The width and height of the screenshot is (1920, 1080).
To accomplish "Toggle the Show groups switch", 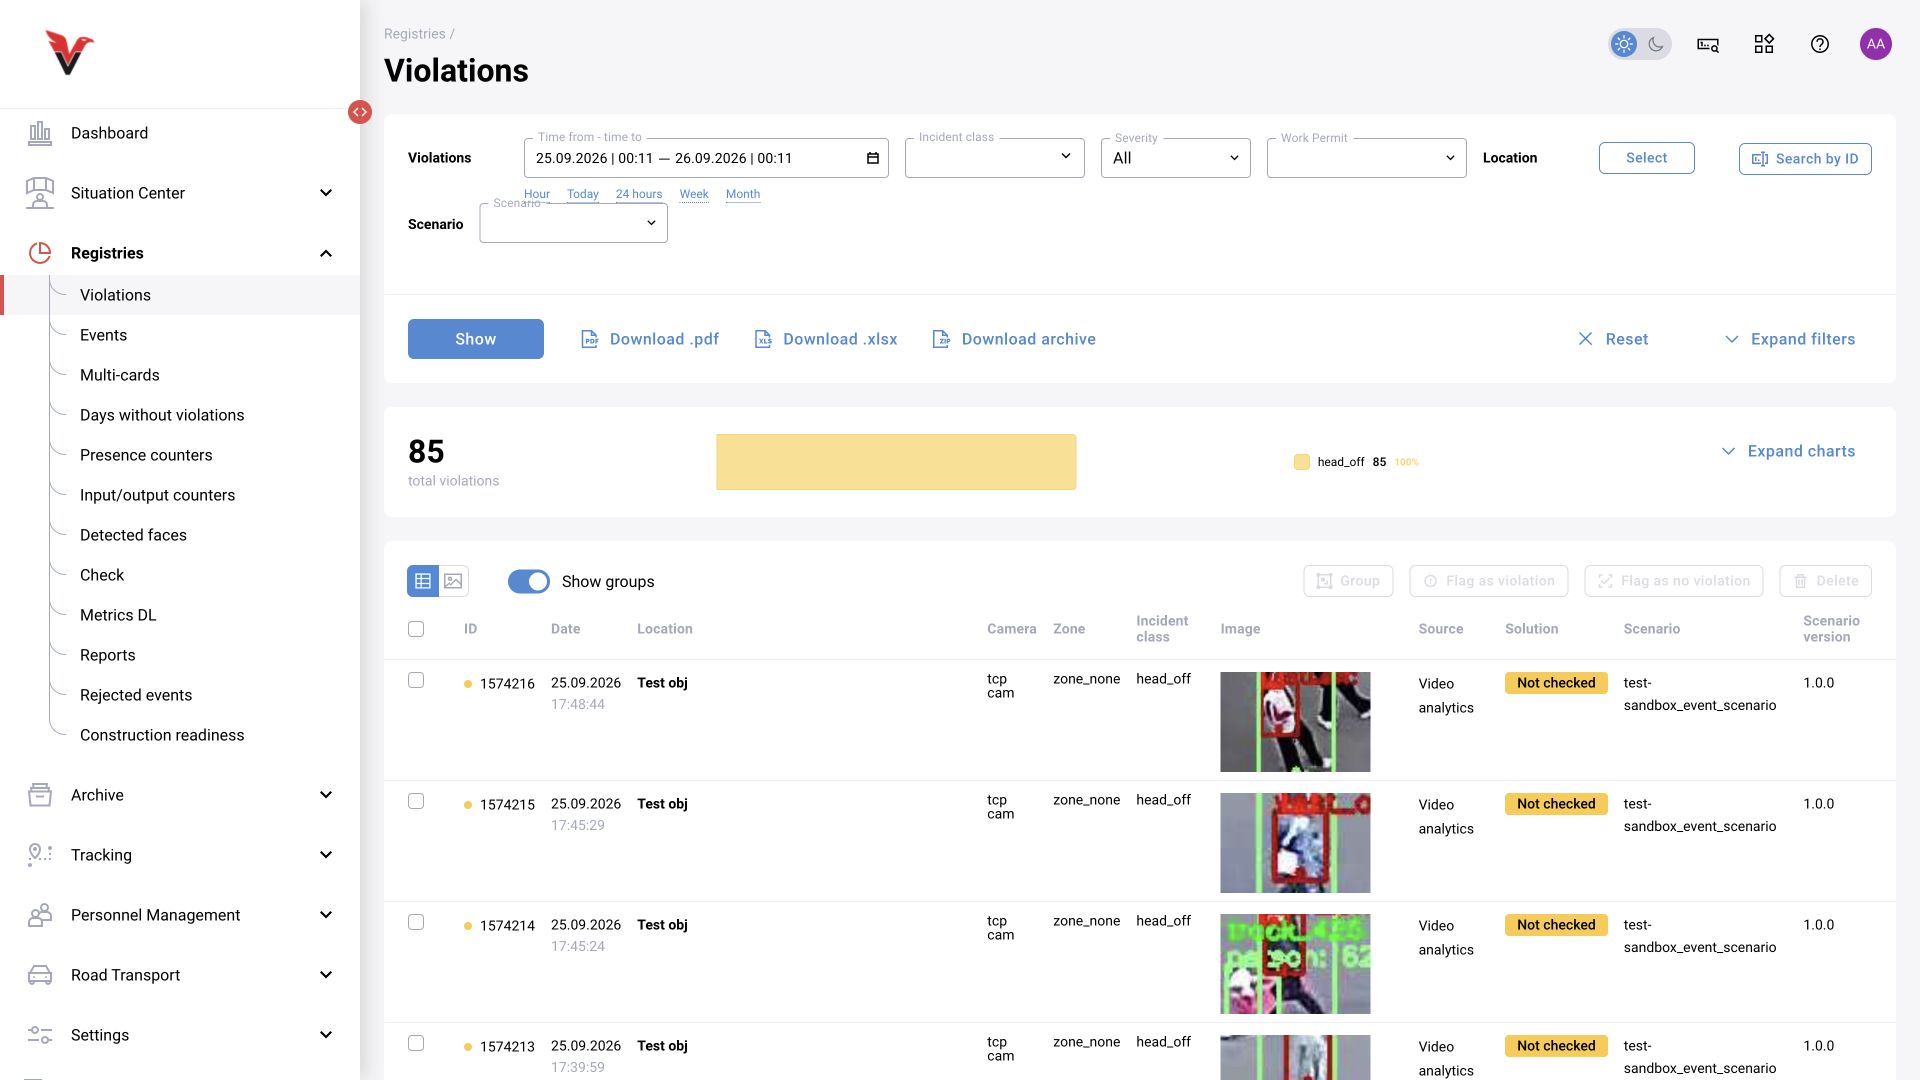I will pos(529,581).
